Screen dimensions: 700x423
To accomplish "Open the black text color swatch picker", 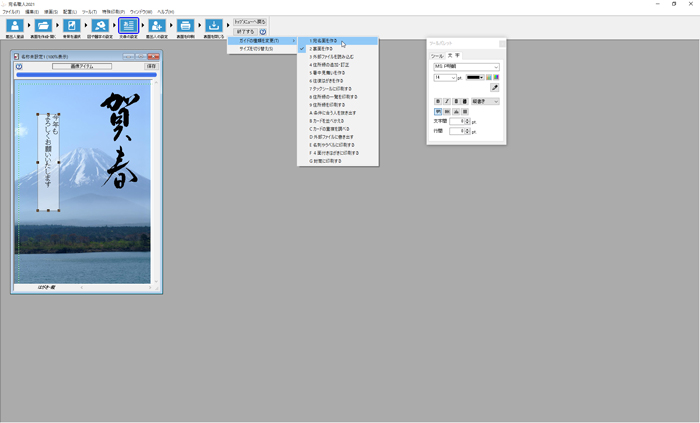I will [475, 77].
